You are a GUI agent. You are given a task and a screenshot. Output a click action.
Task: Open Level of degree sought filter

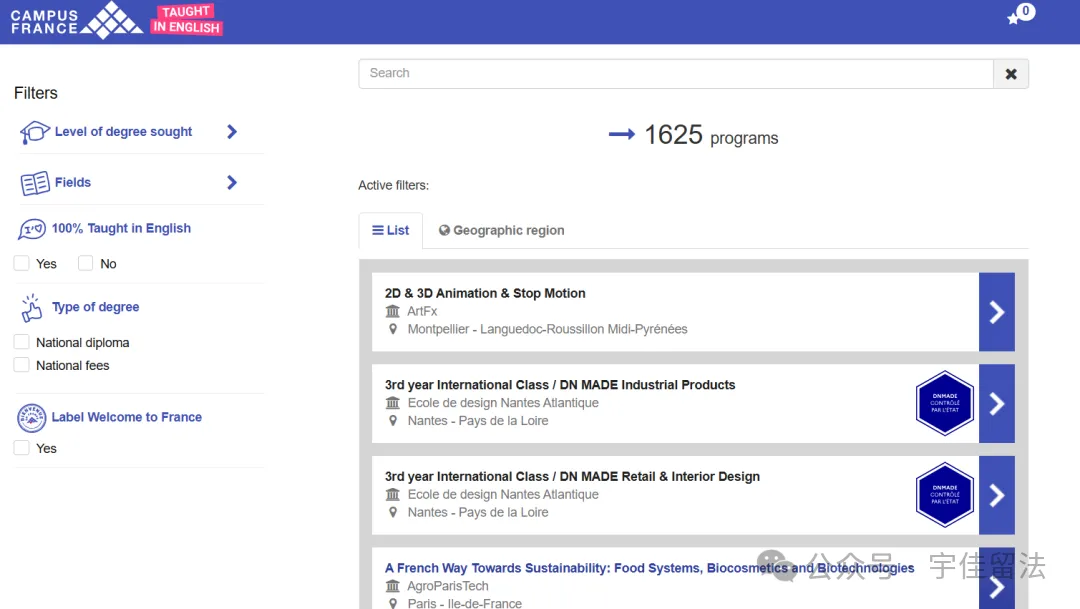[x=123, y=132]
